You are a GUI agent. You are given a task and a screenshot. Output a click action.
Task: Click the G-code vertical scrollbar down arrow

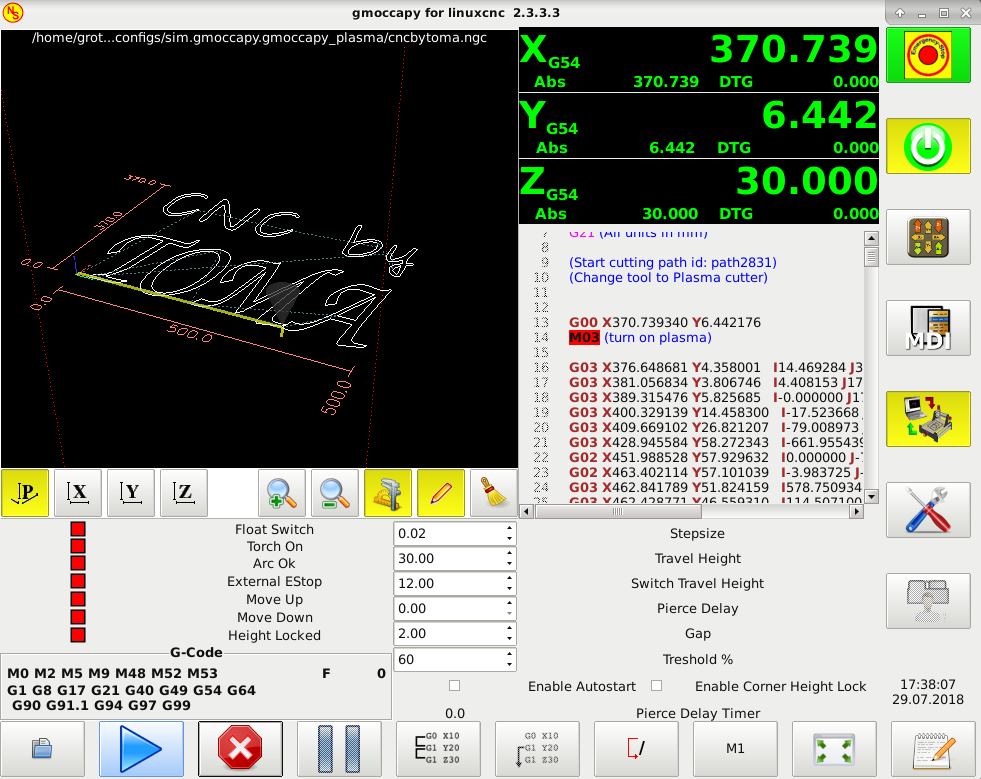(x=871, y=497)
